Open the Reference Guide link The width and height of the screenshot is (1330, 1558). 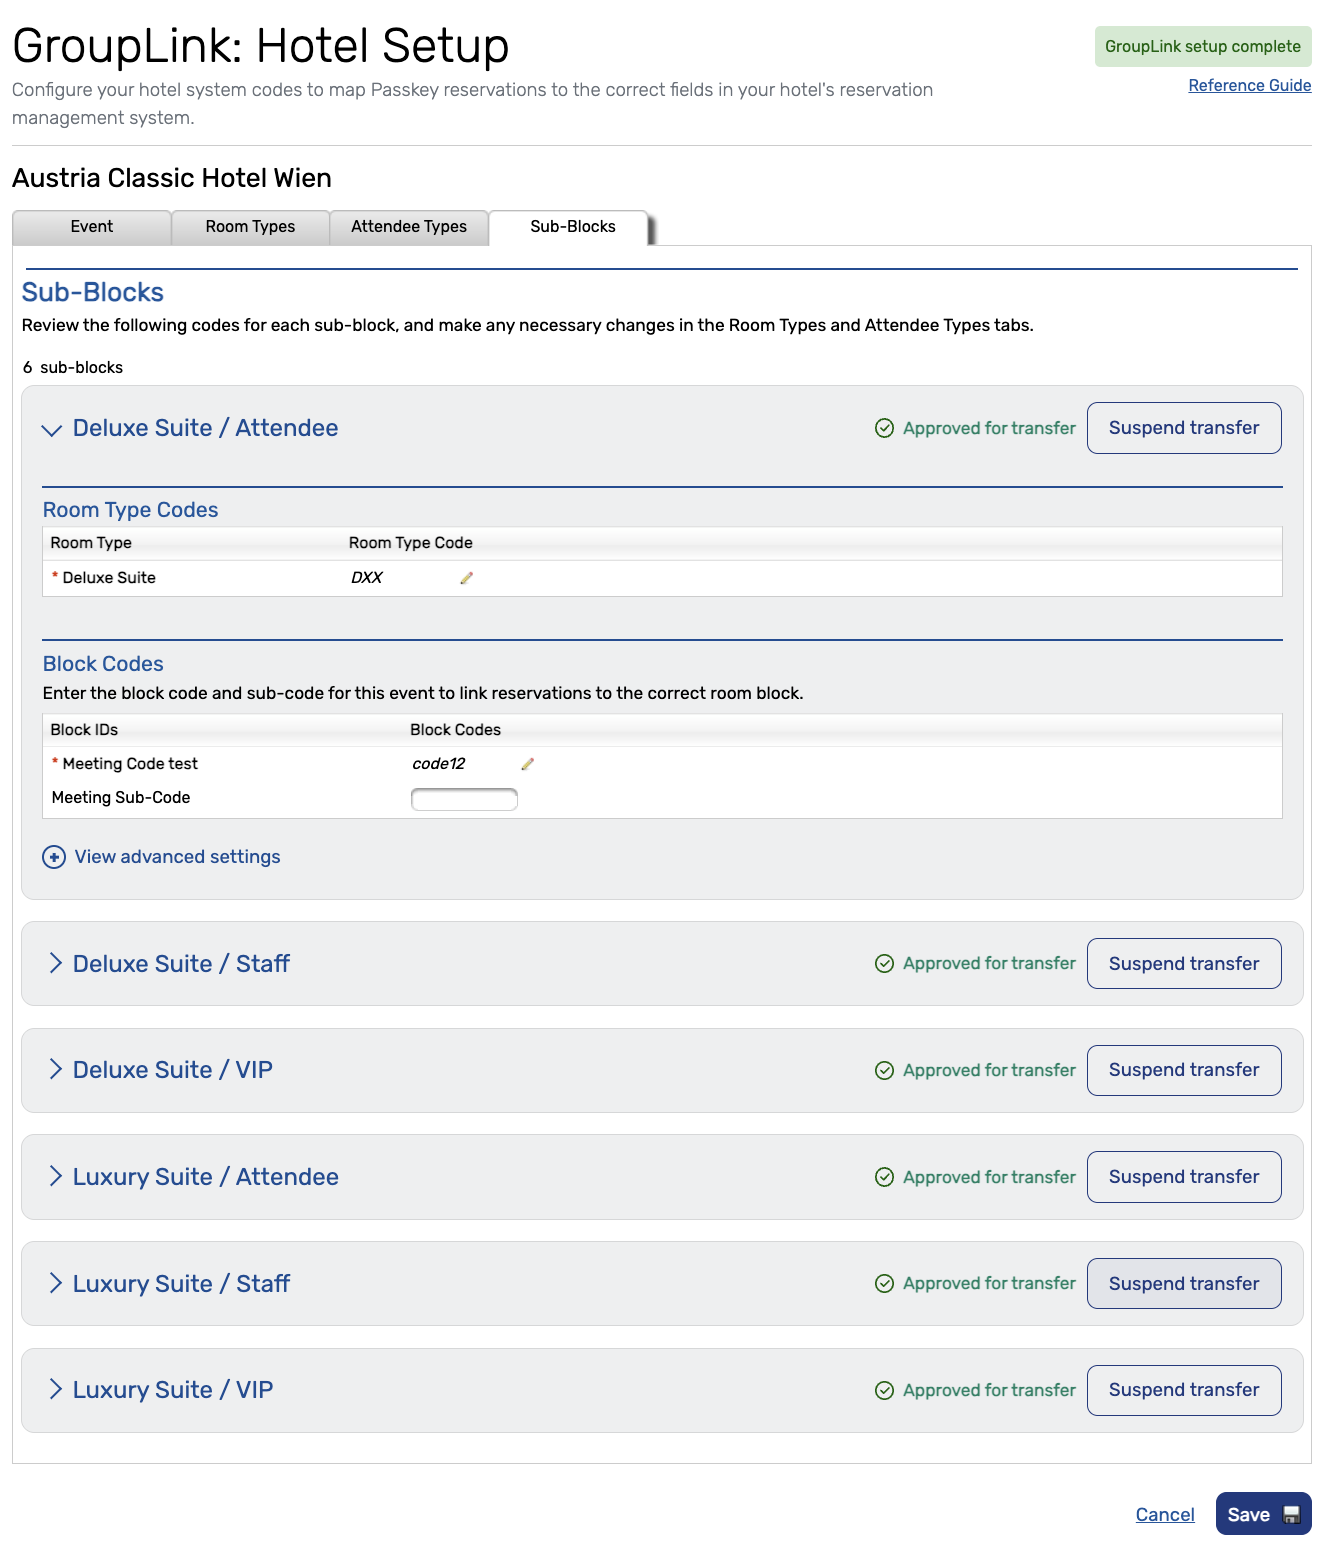coord(1250,86)
